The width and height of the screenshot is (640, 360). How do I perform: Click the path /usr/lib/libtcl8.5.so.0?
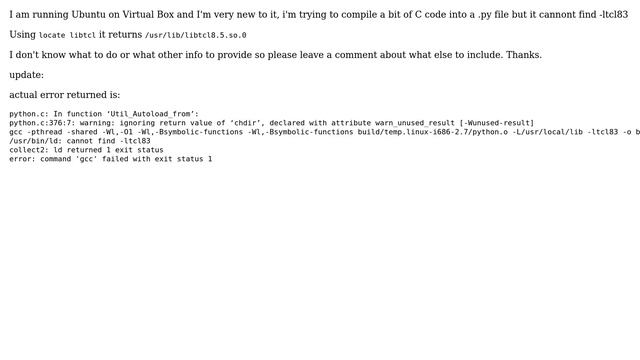(196, 36)
